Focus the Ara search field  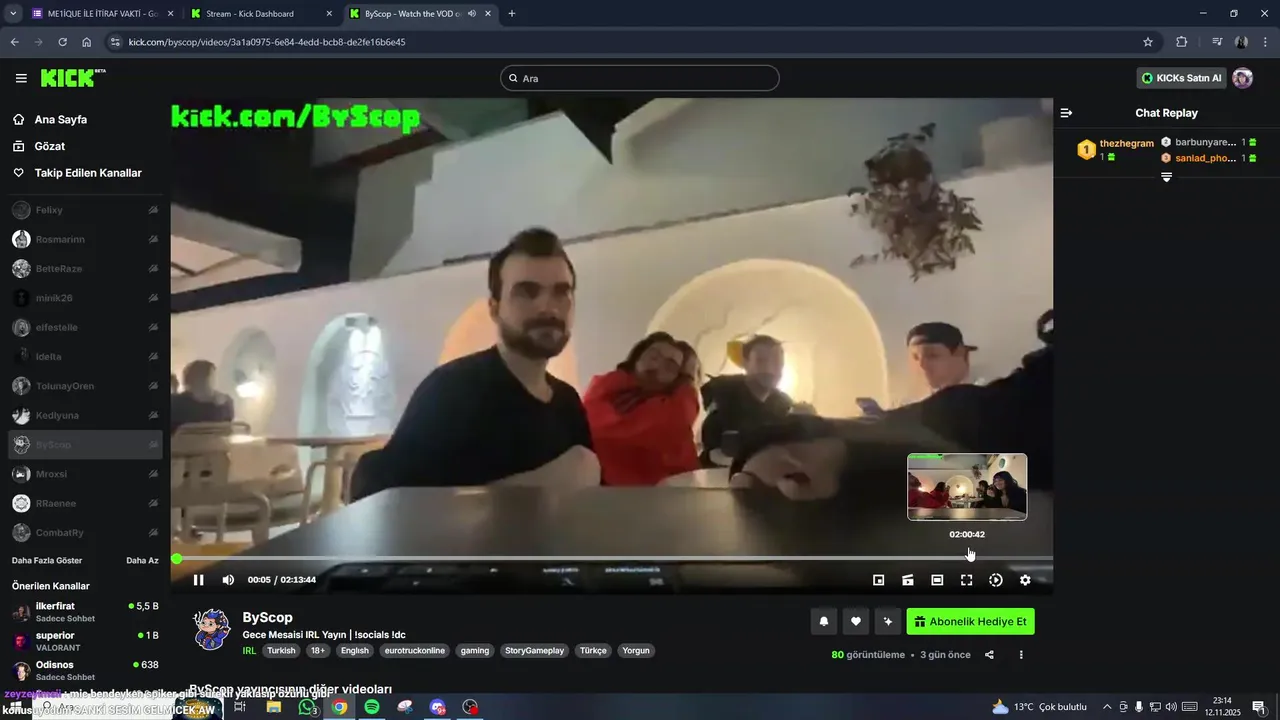pyautogui.click(x=640, y=78)
